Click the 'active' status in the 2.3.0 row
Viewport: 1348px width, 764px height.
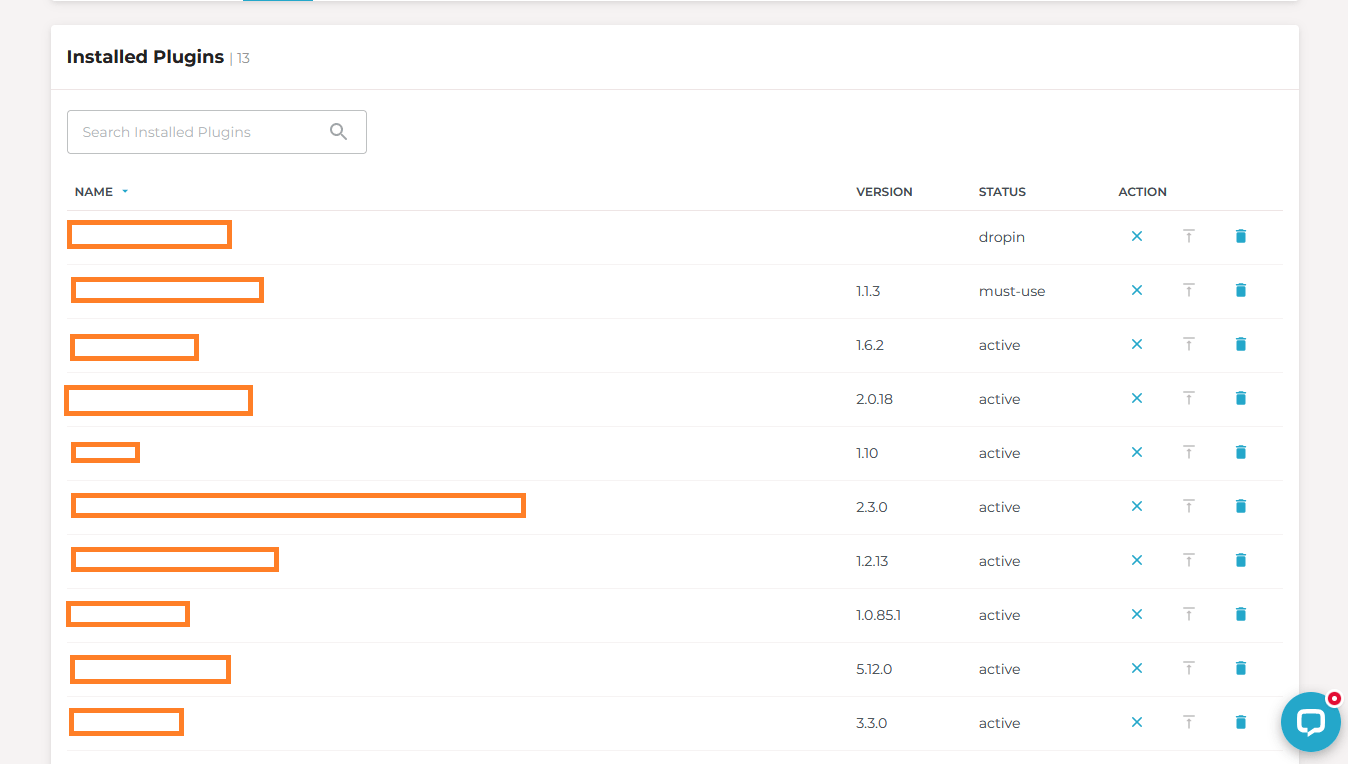point(999,507)
